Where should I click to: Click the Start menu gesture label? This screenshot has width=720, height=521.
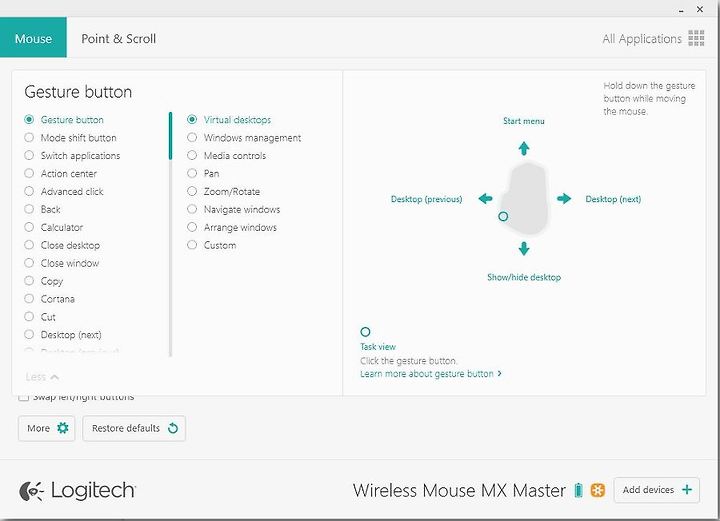(523, 121)
